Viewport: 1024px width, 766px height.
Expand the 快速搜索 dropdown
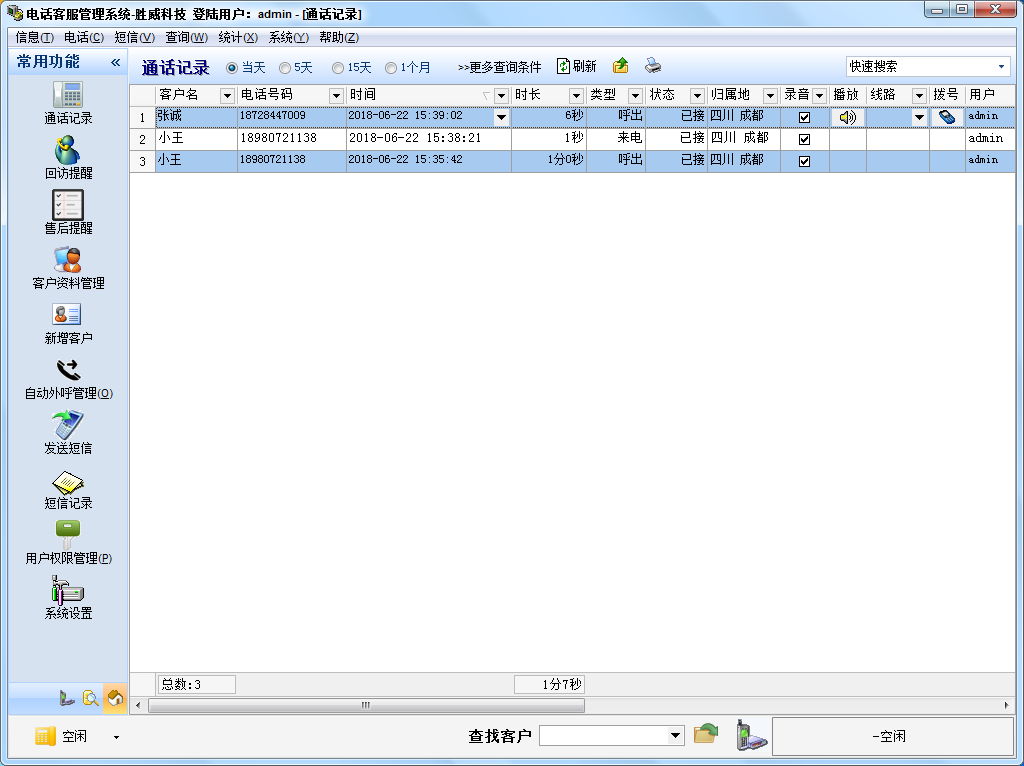point(1001,67)
